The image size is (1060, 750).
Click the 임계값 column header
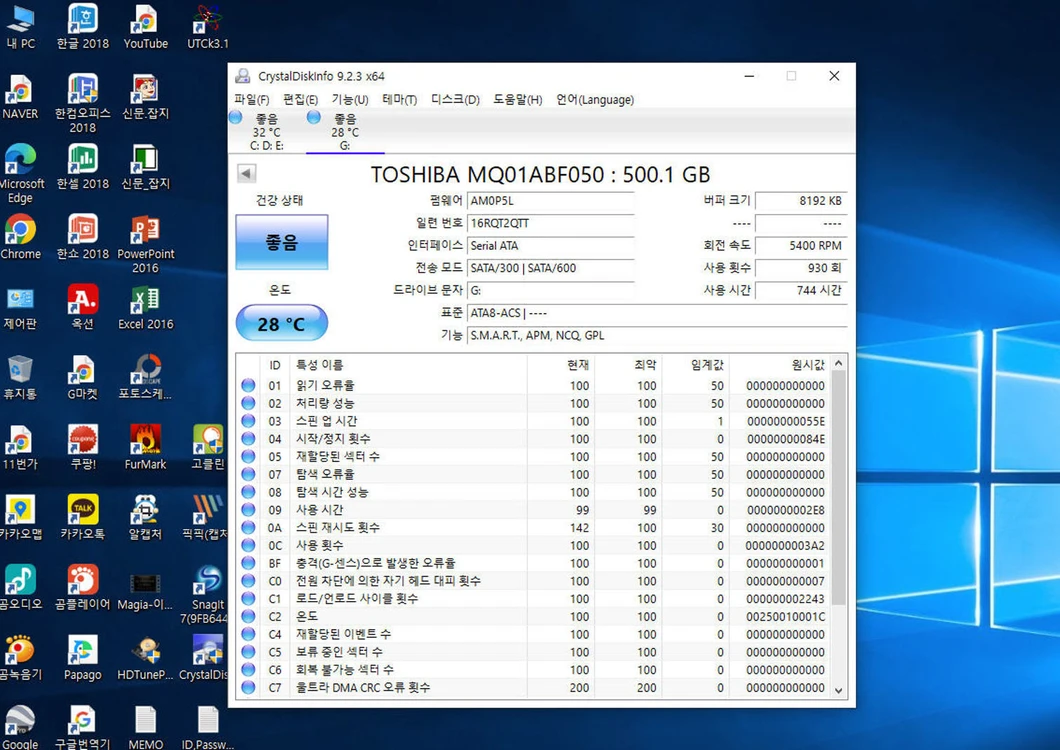[x=696, y=365]
